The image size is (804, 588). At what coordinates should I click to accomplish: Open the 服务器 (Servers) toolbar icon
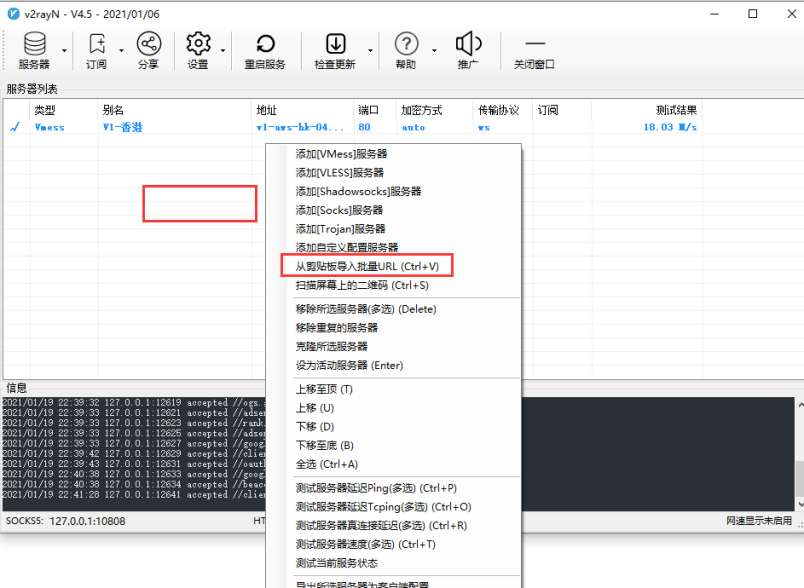[x=35, y=45]
